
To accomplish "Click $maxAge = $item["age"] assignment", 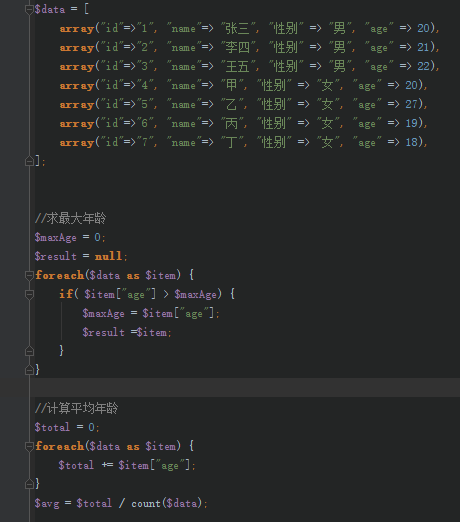I will coord(151,313).
